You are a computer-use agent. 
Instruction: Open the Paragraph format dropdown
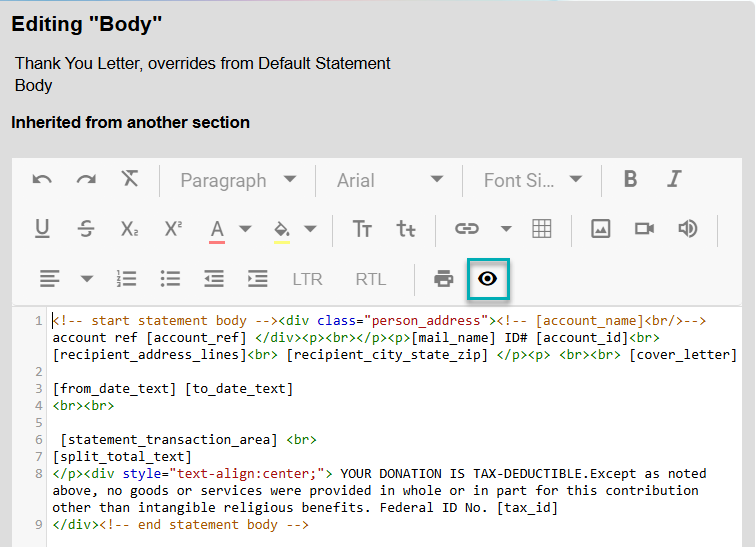(x=238, y=180)
